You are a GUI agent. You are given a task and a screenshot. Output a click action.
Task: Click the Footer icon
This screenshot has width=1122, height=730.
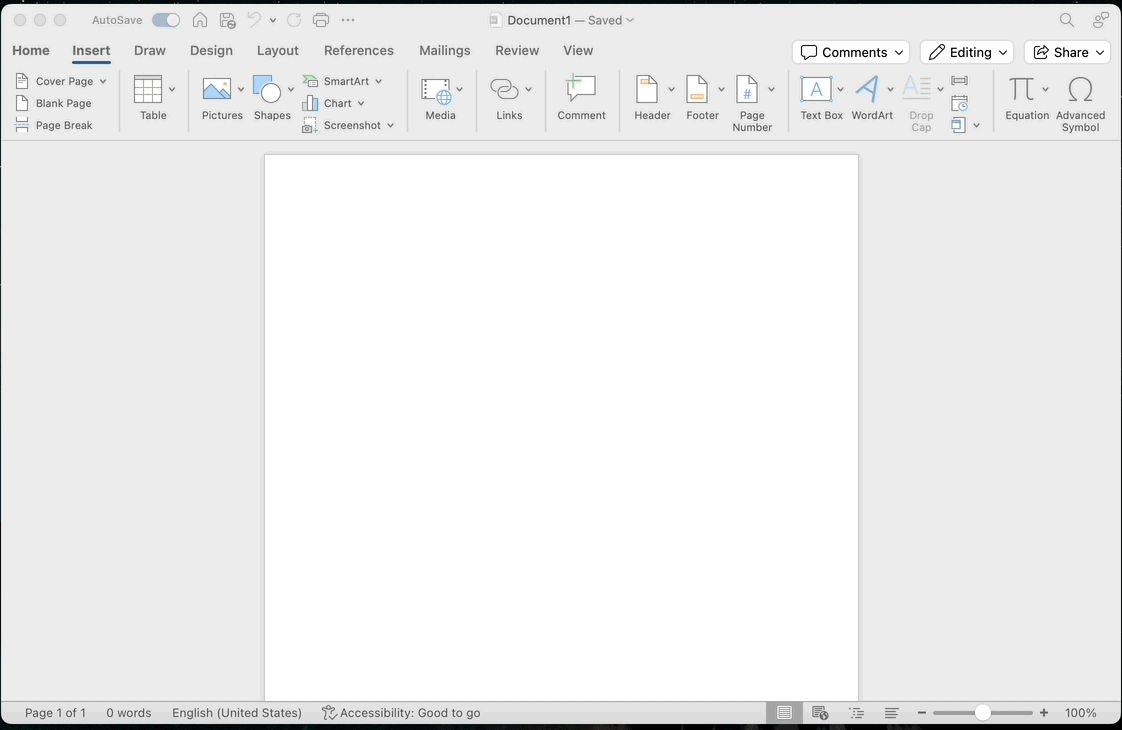pos(697,89)
